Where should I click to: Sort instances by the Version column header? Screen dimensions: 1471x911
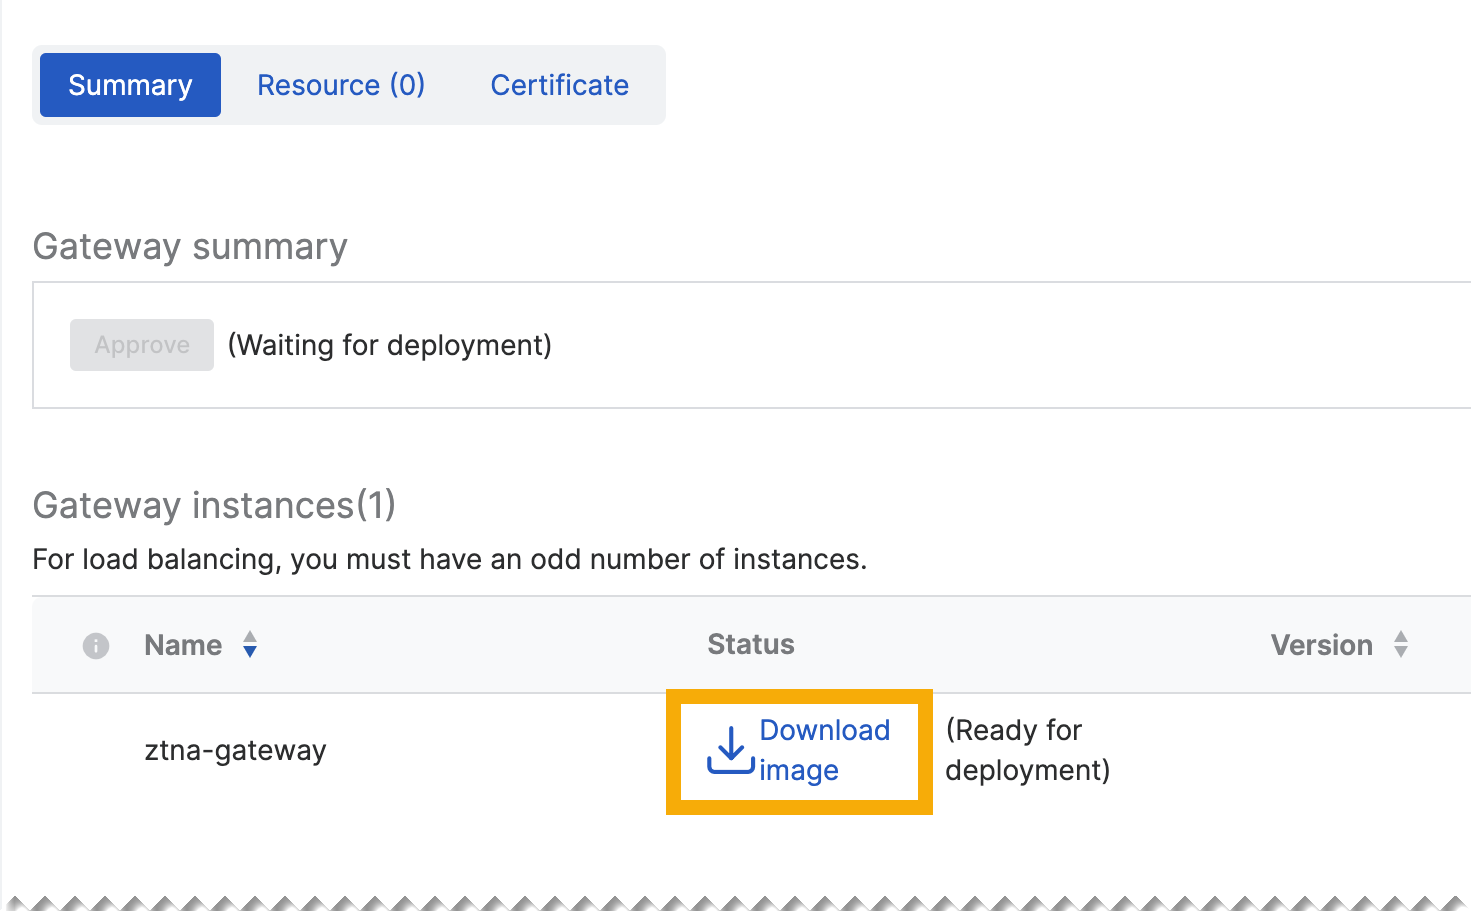point(1321,645)
